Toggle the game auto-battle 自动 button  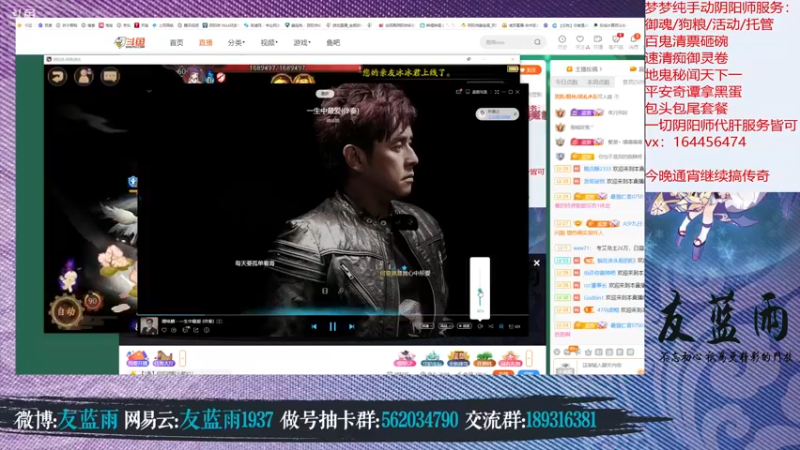click(66, 311)
